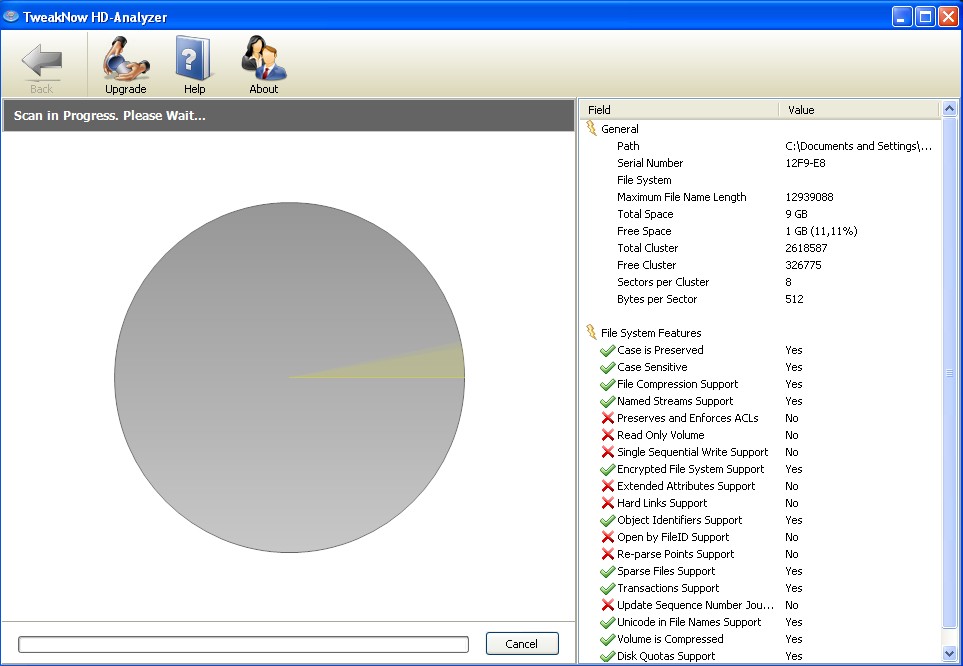Image resolution: width=963 pixels, height=666 pixels.
Task: Click the File System Features lightning icon
Action: [x=591, y=332]
